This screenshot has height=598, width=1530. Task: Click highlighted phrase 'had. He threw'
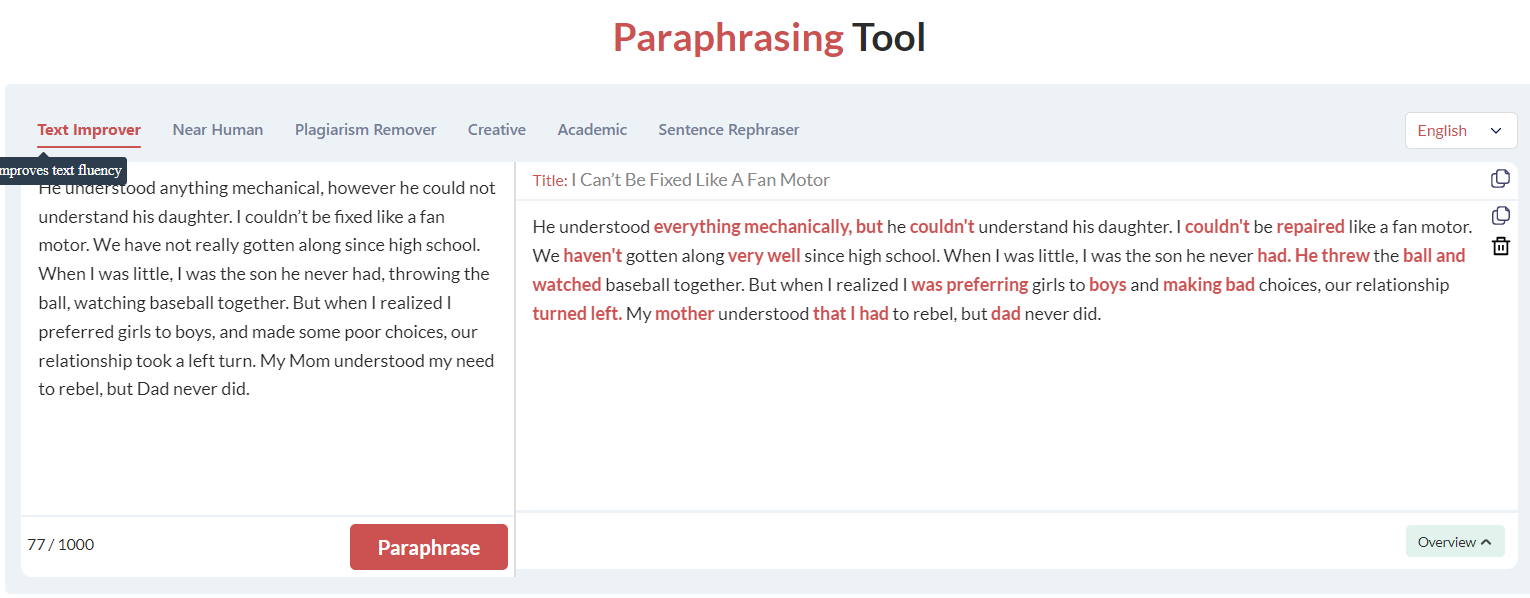point(1313,256)
